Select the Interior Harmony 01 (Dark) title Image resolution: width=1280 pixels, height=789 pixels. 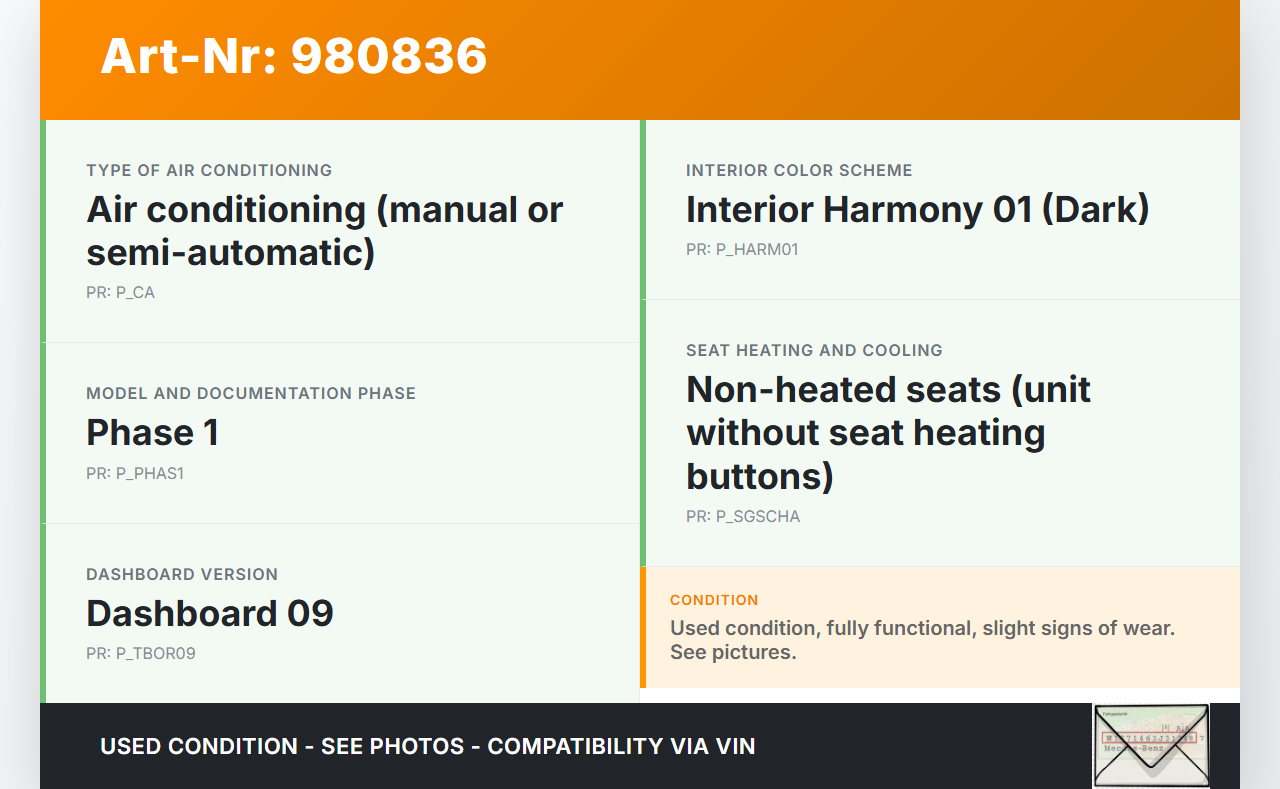coord(917,209)
